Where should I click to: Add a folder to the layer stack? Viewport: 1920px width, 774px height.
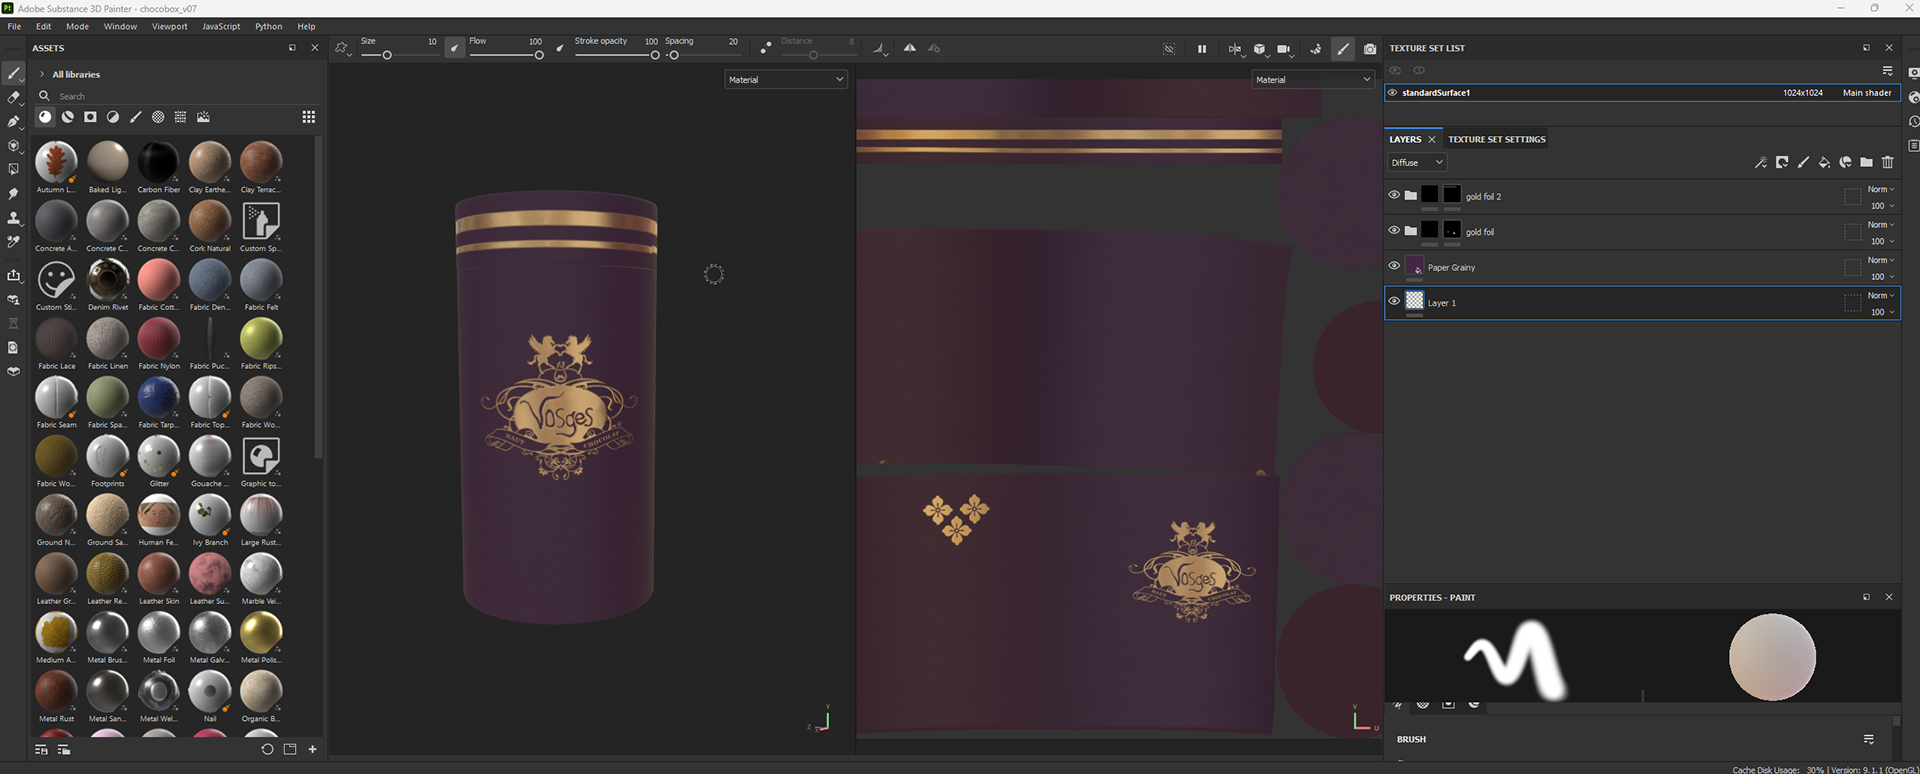pos(1866,162)
